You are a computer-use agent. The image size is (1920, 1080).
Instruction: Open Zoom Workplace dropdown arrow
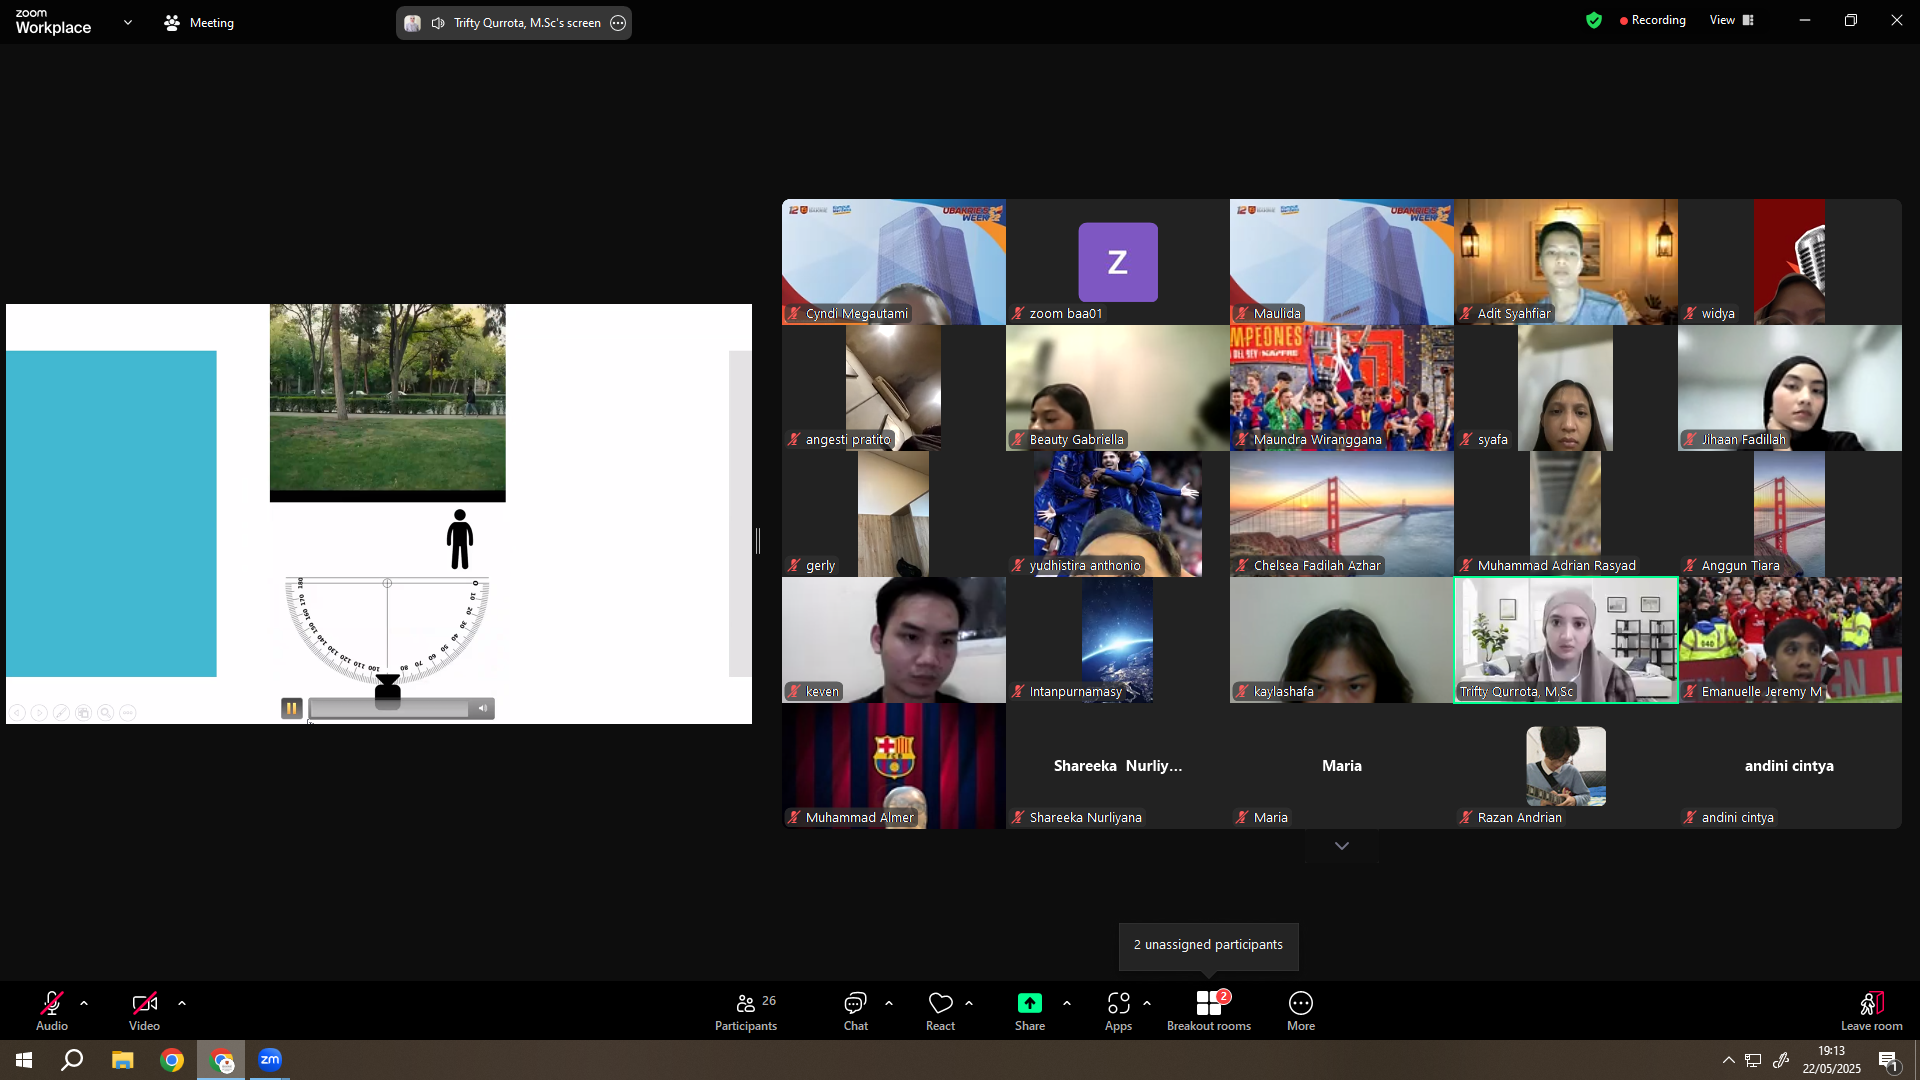(128, 22)
